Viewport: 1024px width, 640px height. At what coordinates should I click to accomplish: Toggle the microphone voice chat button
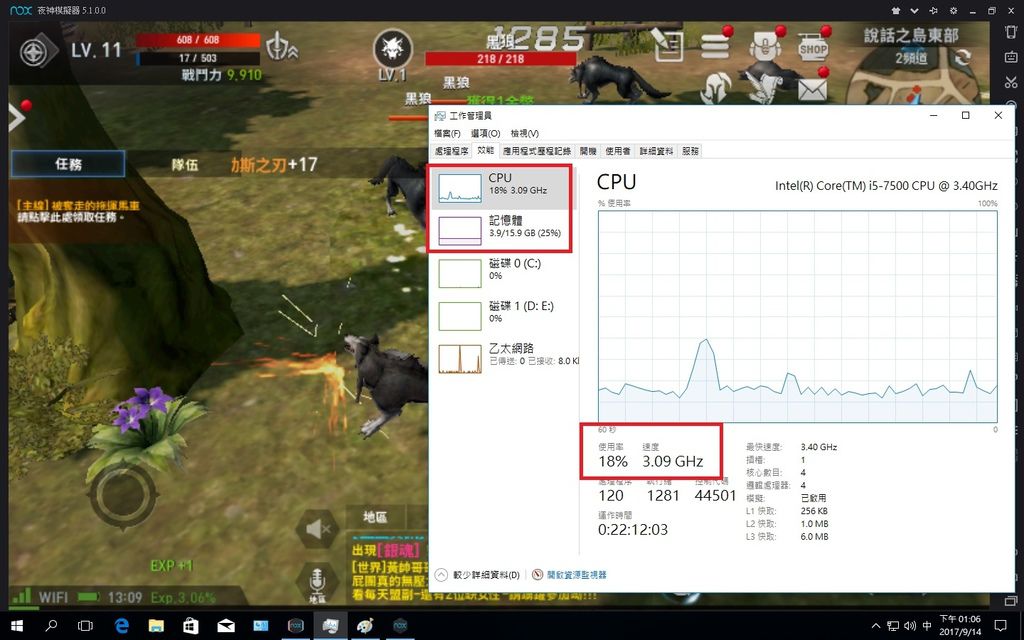[x=317, y=582]
